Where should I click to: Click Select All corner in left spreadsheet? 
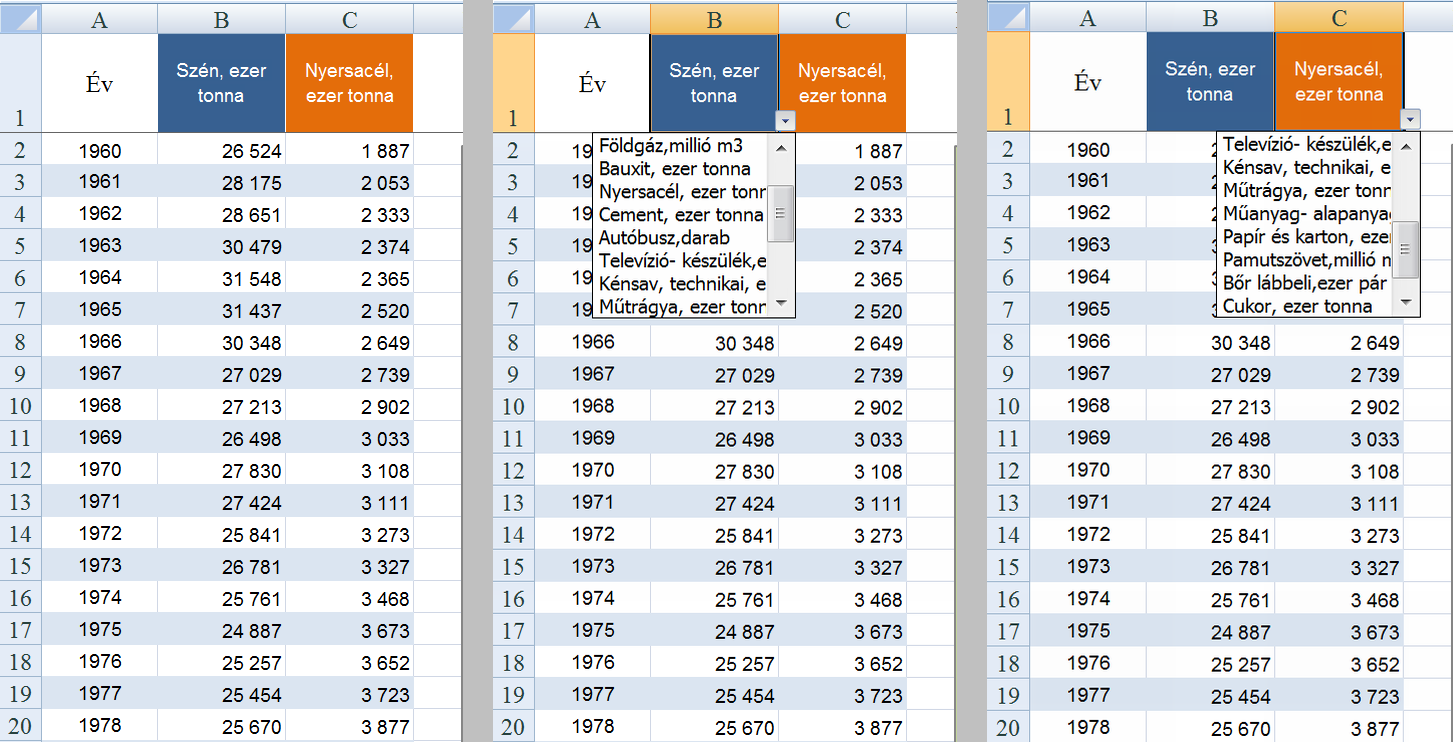click(21, 18)
